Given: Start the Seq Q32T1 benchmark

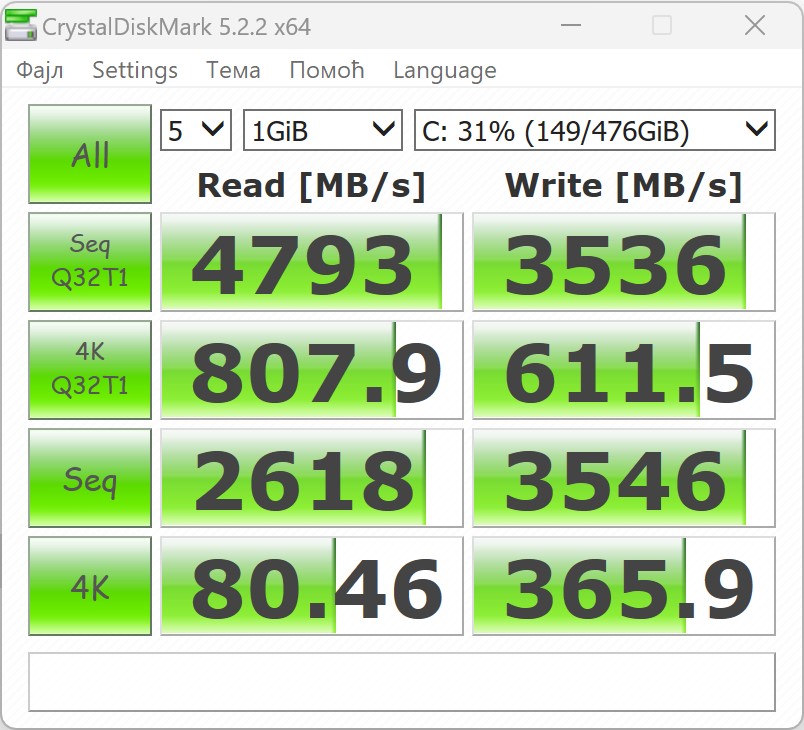Looking at the screenshot, I should [x=90, y=262].
